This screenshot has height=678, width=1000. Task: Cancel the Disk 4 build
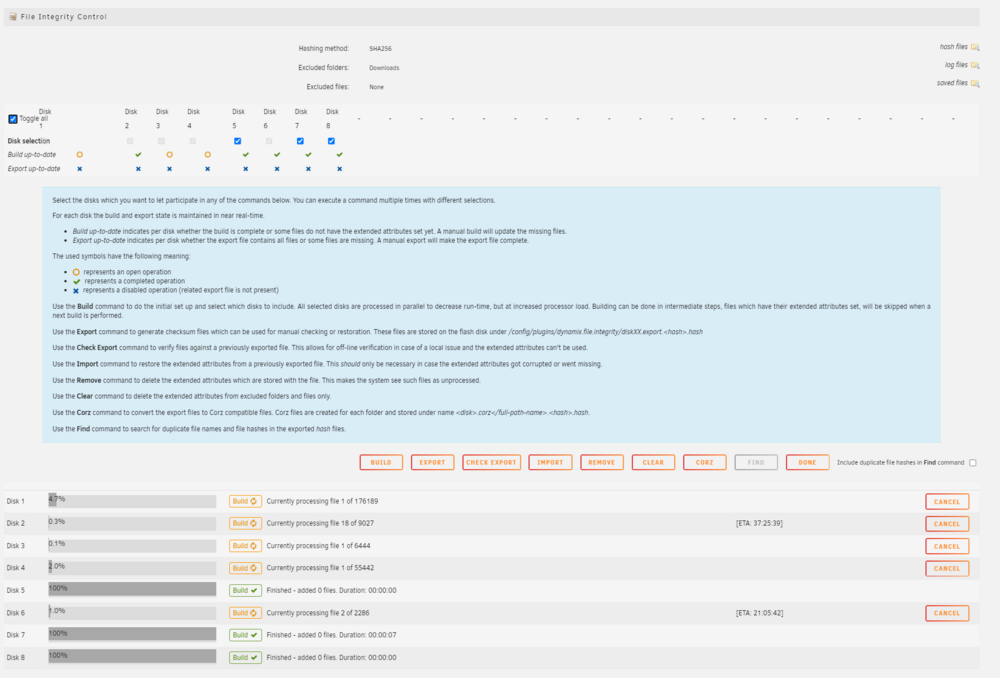click(947, 569)
